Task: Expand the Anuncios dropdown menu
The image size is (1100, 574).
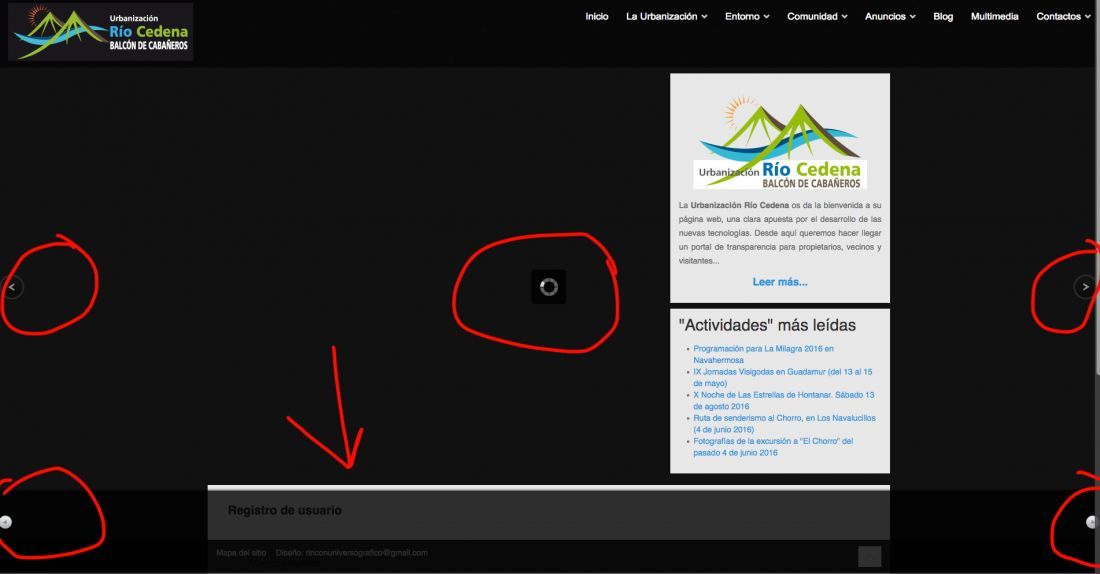Action: coord(890,16)
